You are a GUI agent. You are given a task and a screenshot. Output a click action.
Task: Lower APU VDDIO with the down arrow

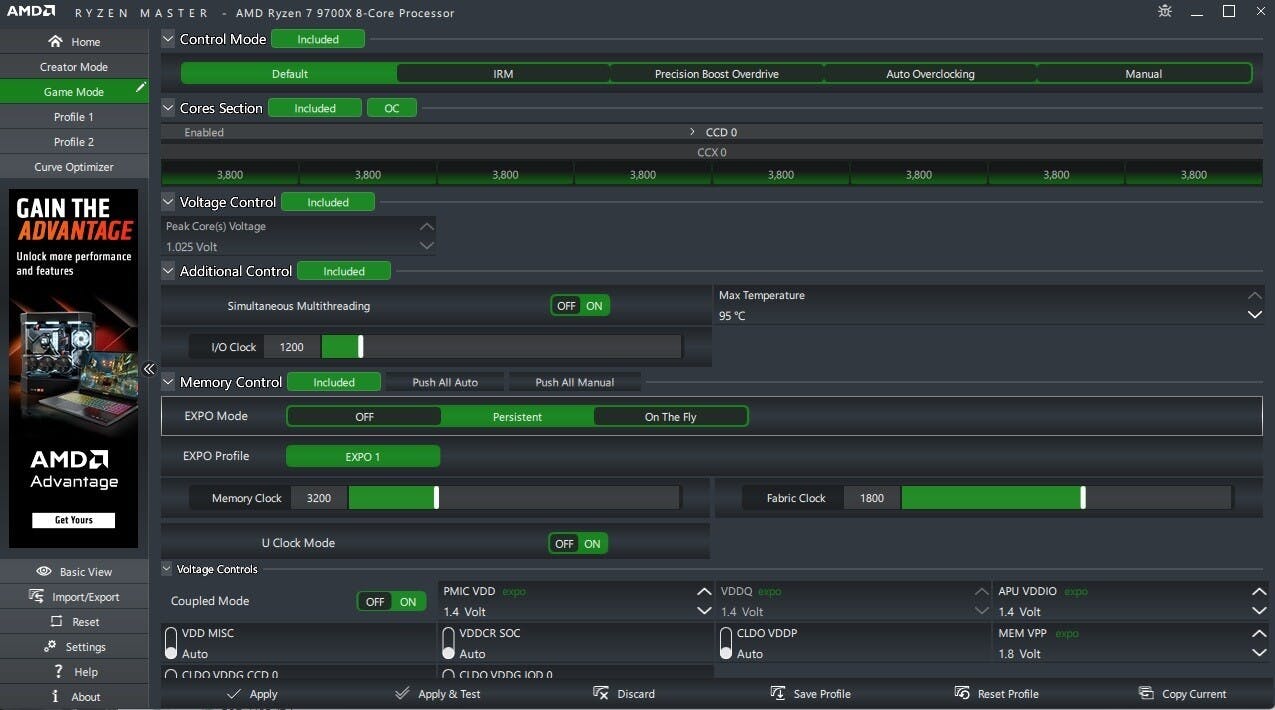click(x=1259, y=611)
